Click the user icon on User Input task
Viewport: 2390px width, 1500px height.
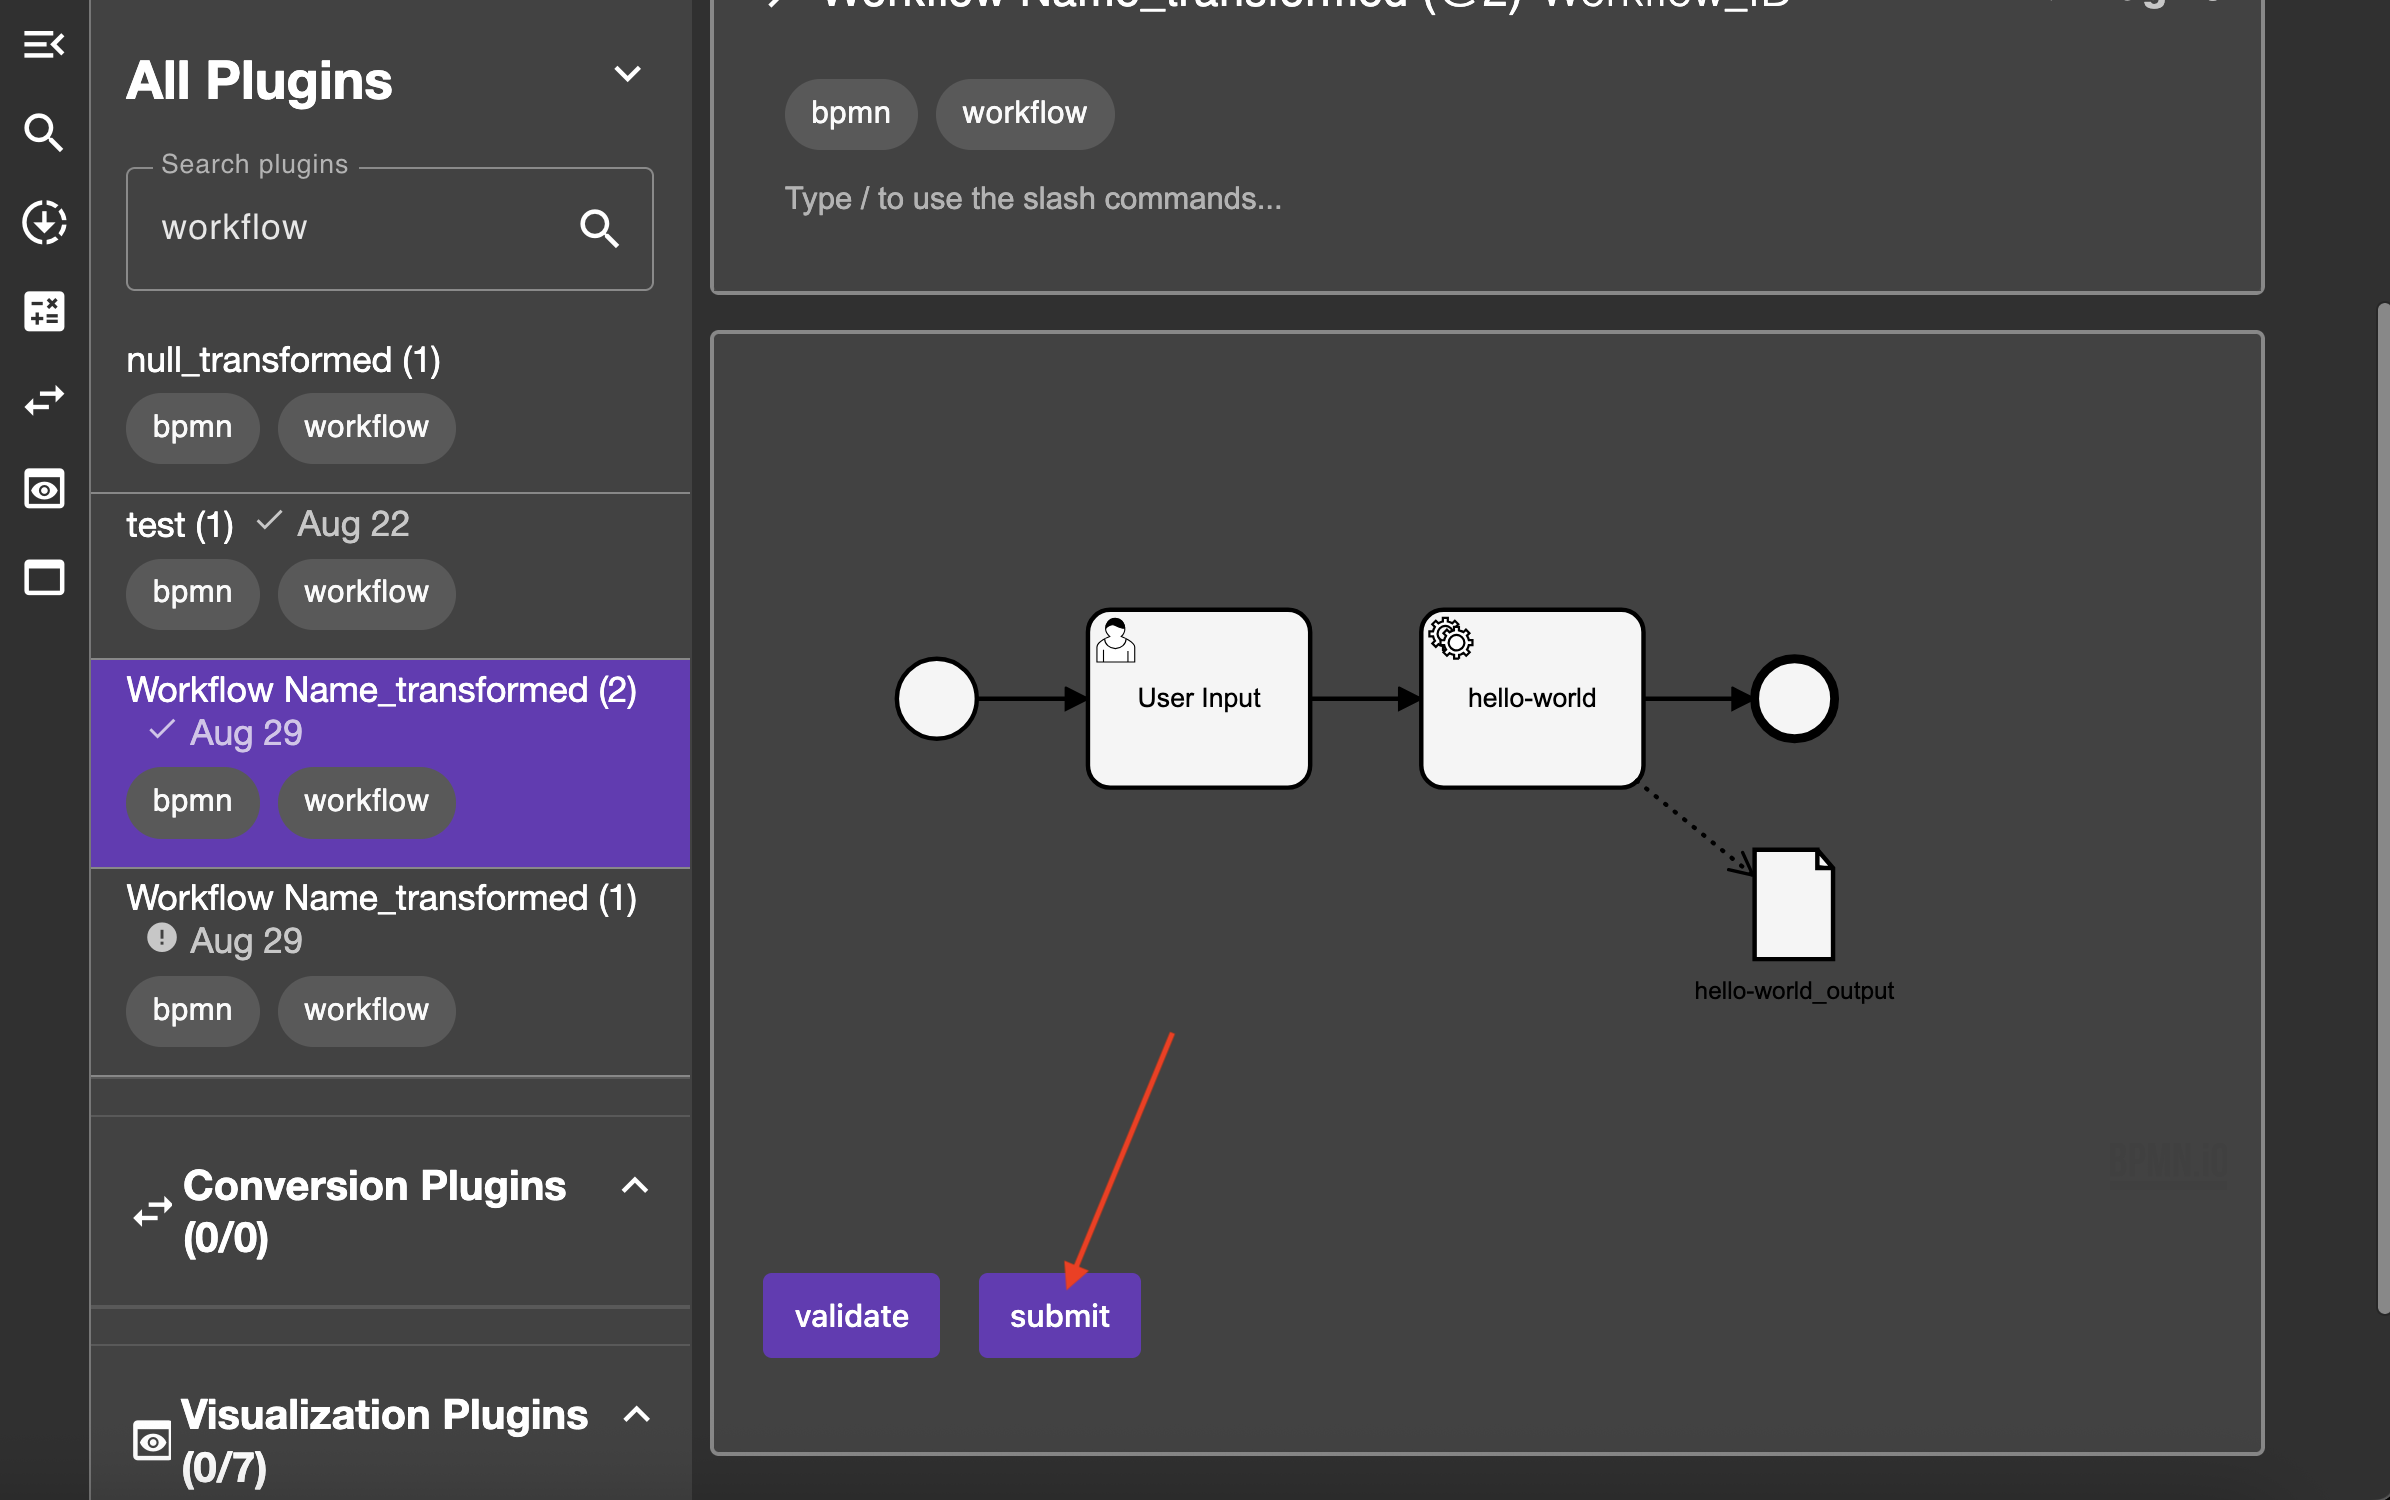point(1115,640)
